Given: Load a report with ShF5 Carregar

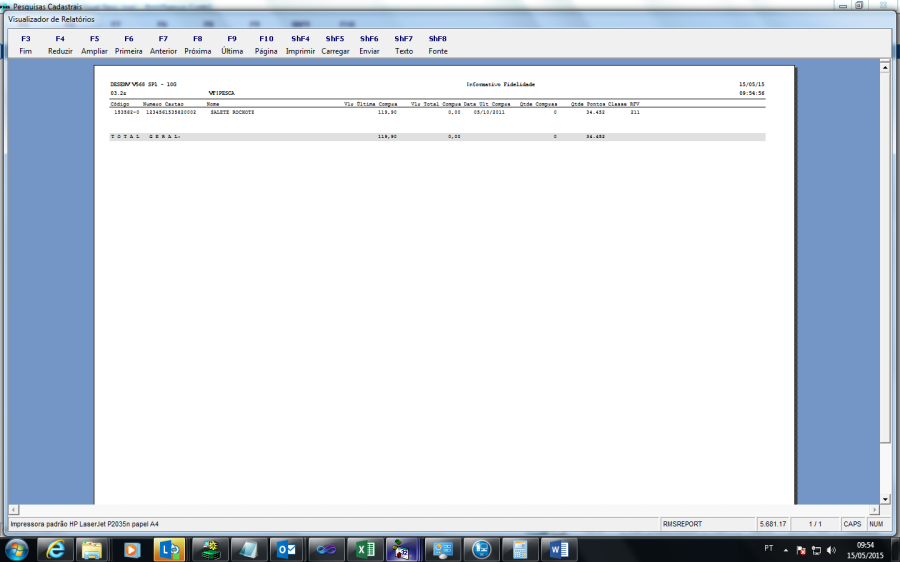Looking at the screenshot, I should 335,45.
